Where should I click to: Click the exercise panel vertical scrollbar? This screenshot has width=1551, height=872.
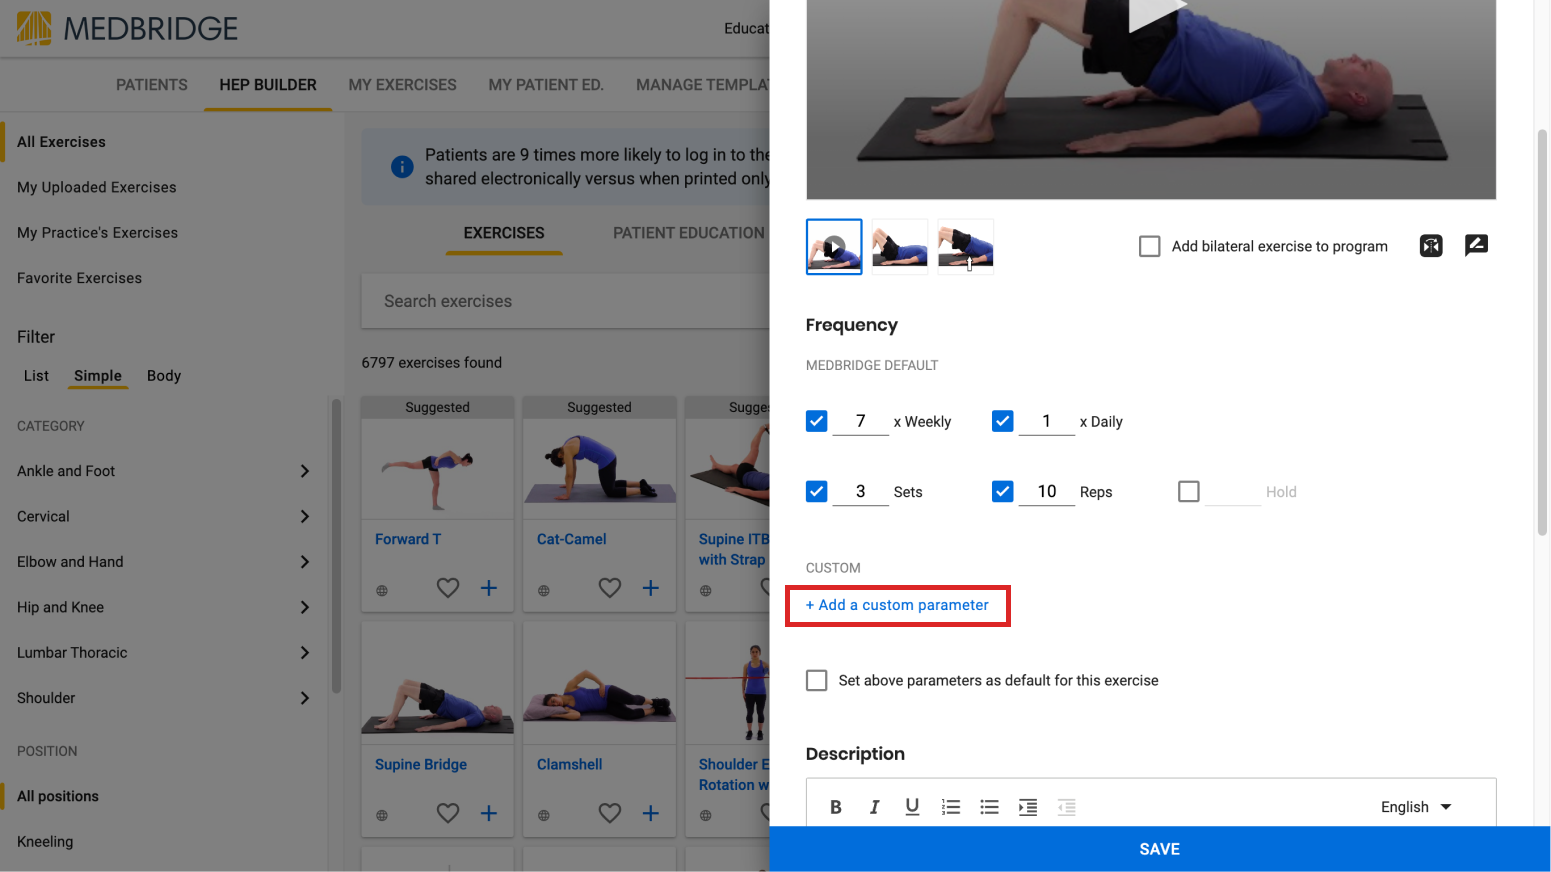click(1543, 333)
